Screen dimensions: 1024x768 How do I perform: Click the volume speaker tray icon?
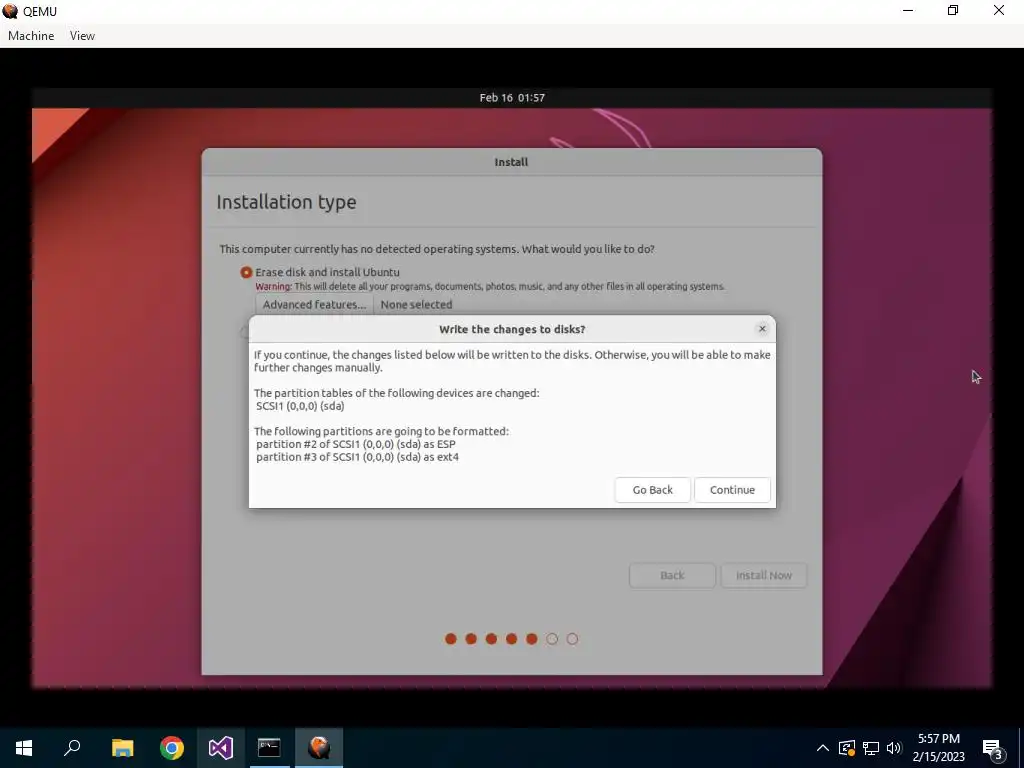(x=894, y=748)
